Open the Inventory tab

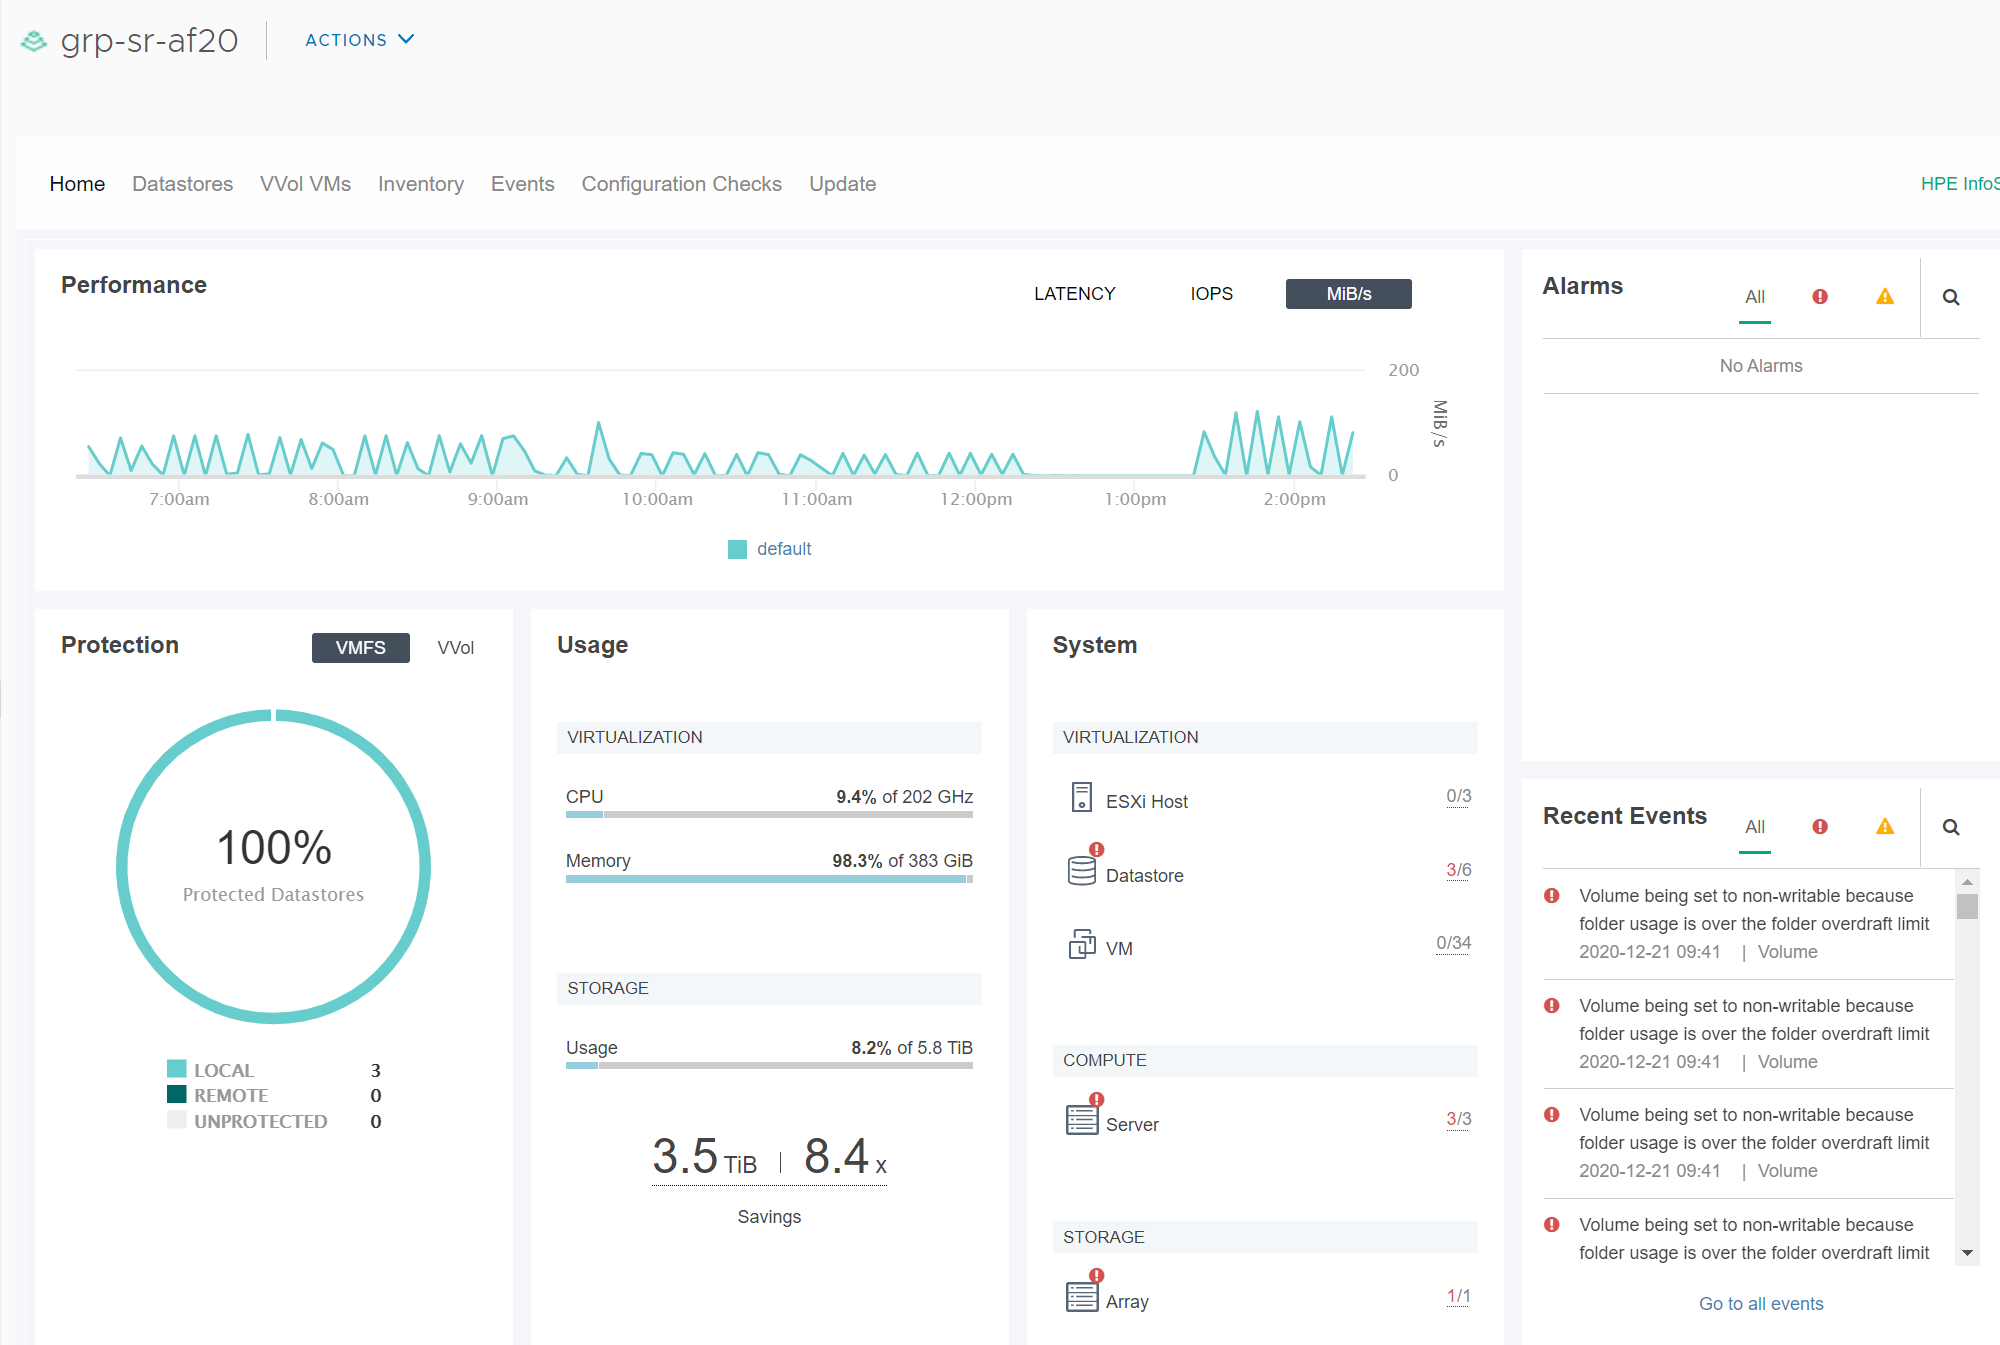tap(421, 184)
